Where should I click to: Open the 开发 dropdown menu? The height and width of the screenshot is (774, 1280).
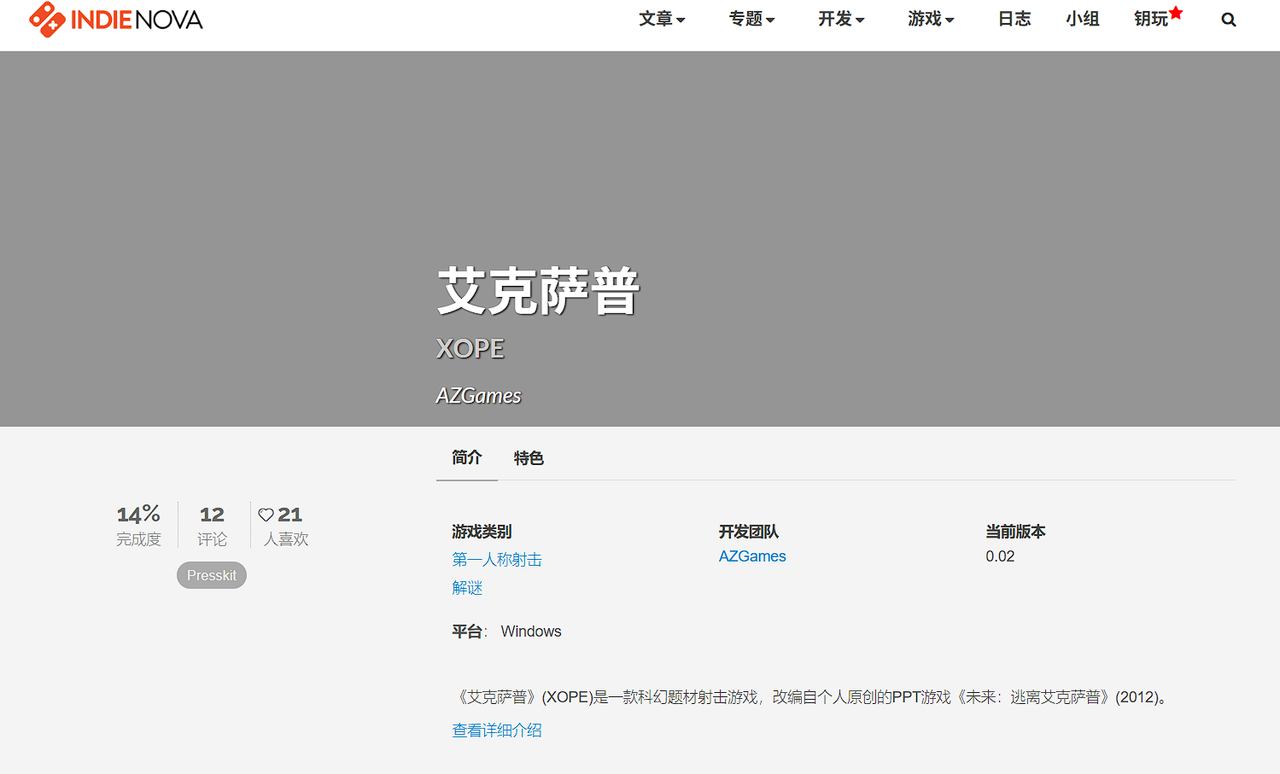(x=841, y=19)
